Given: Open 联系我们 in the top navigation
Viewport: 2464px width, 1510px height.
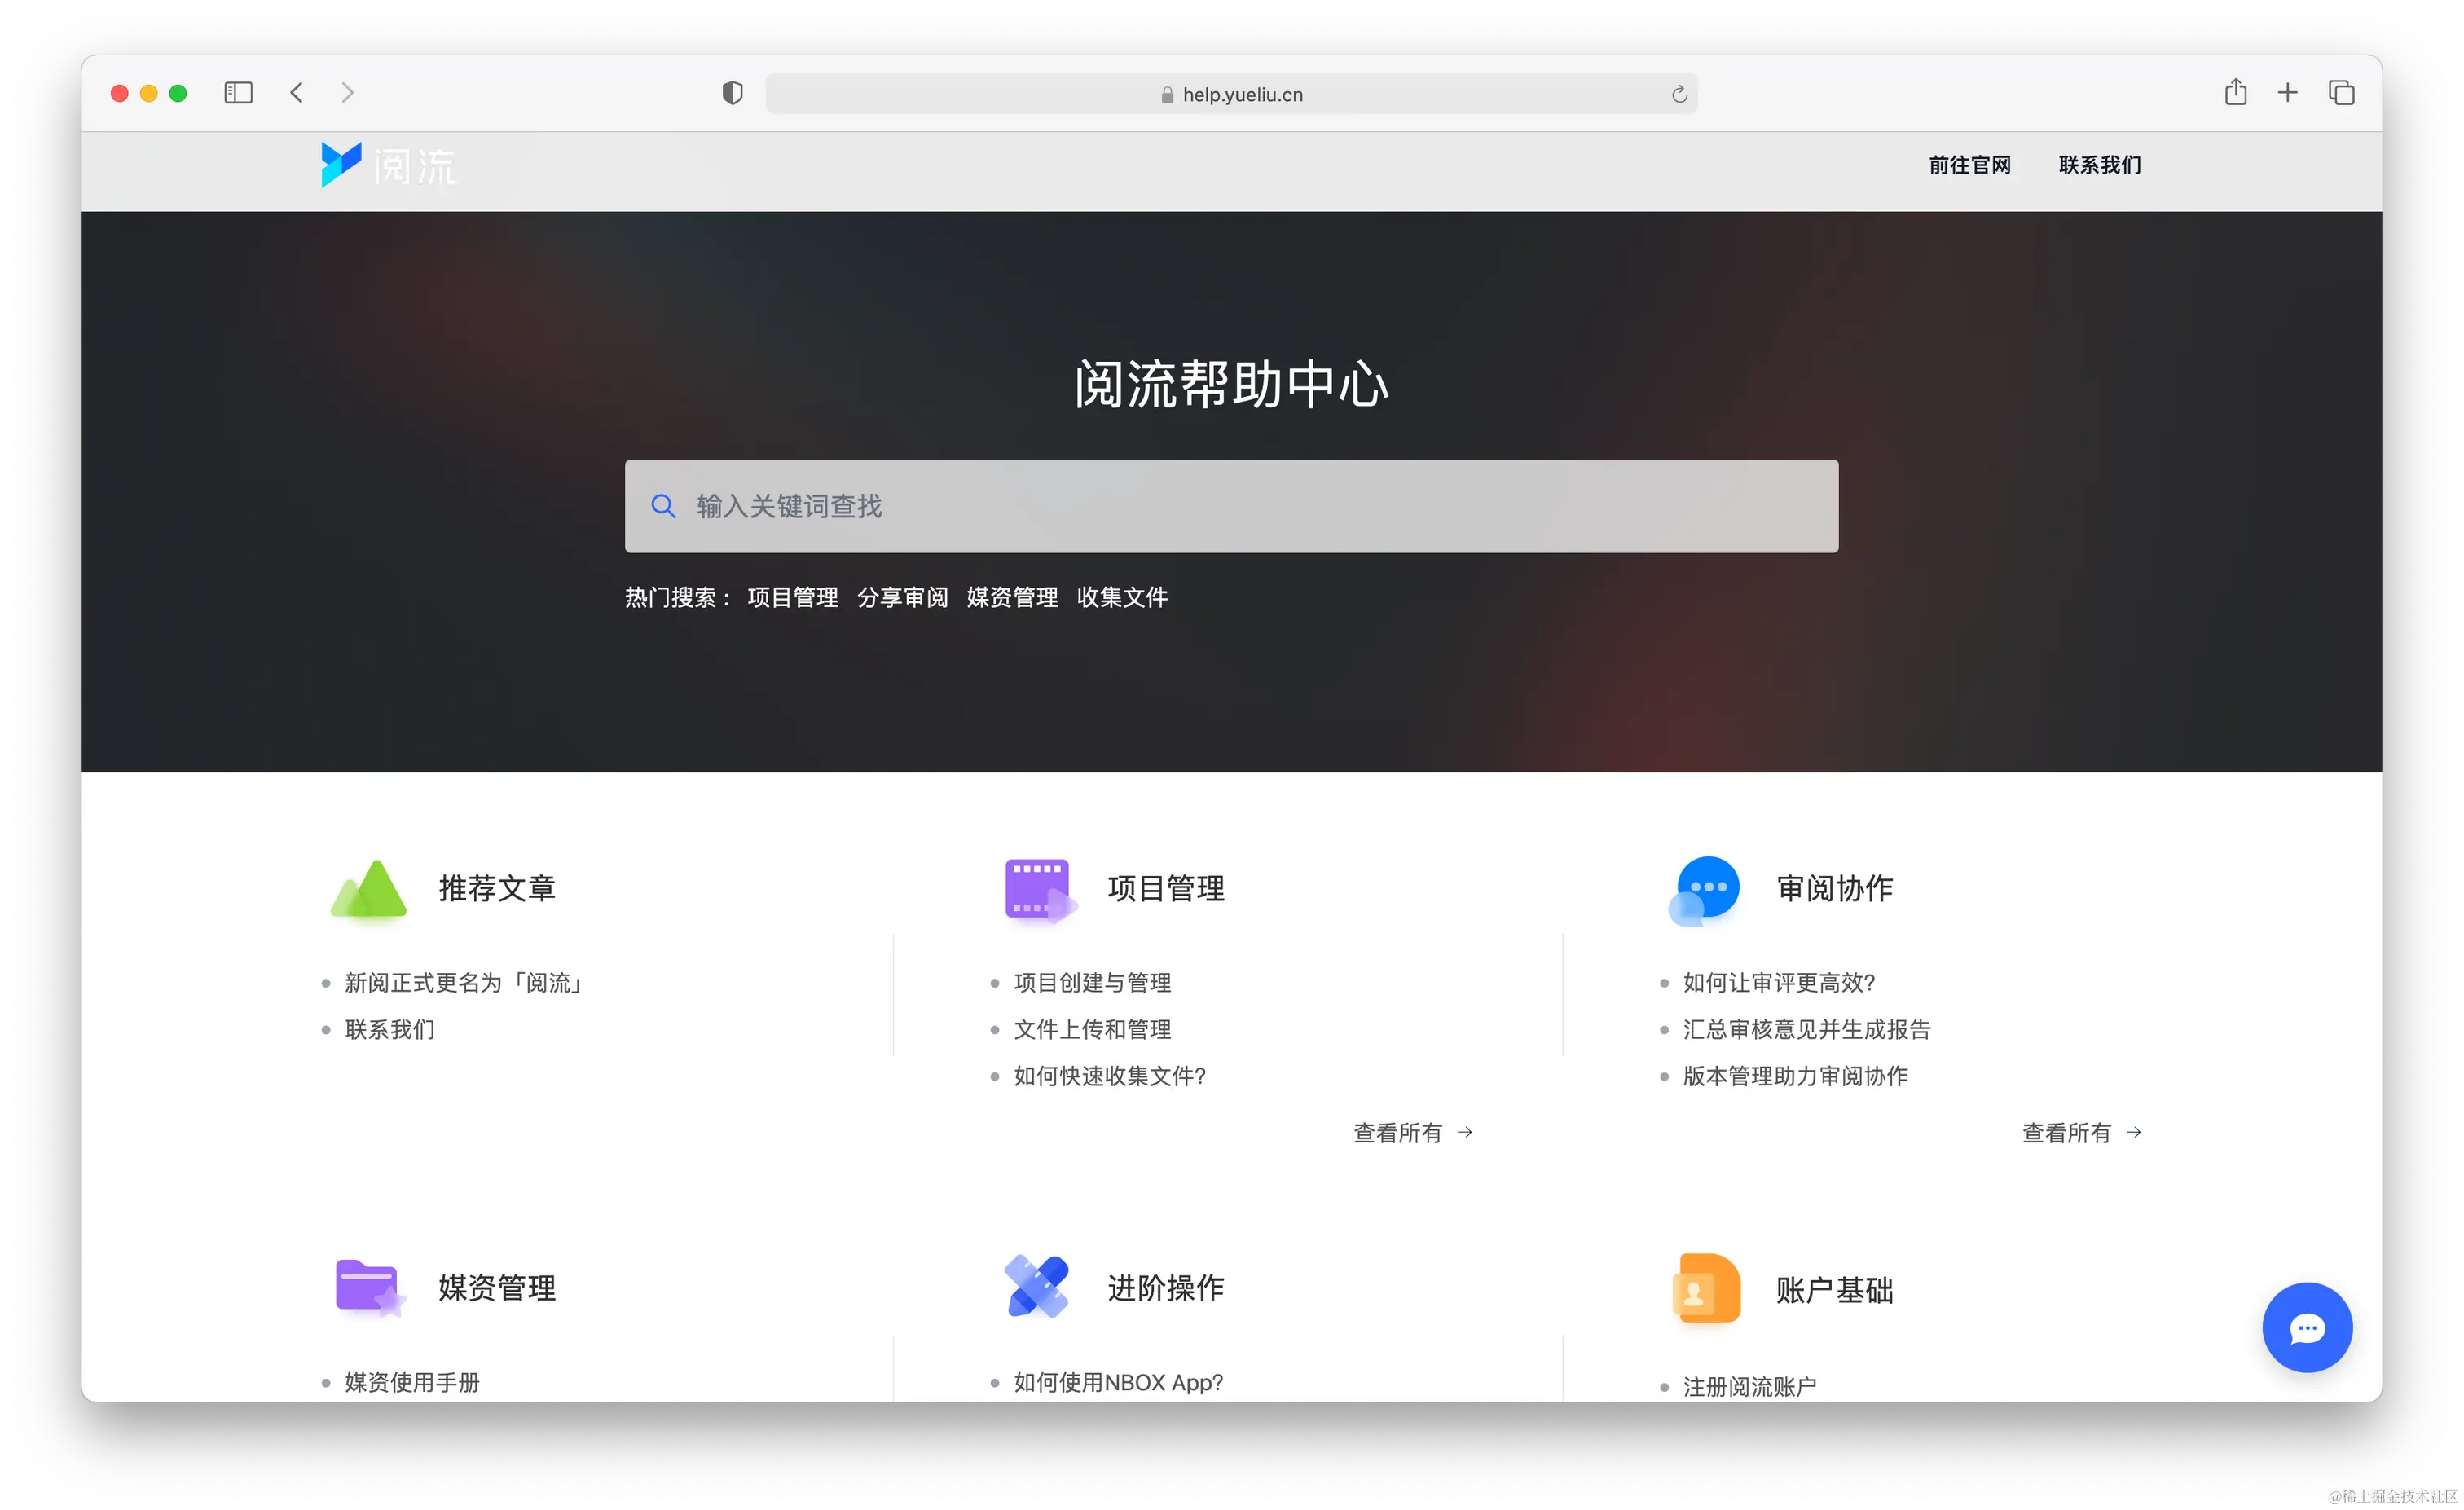Looking at the screenshot, I should point(2099,165).
